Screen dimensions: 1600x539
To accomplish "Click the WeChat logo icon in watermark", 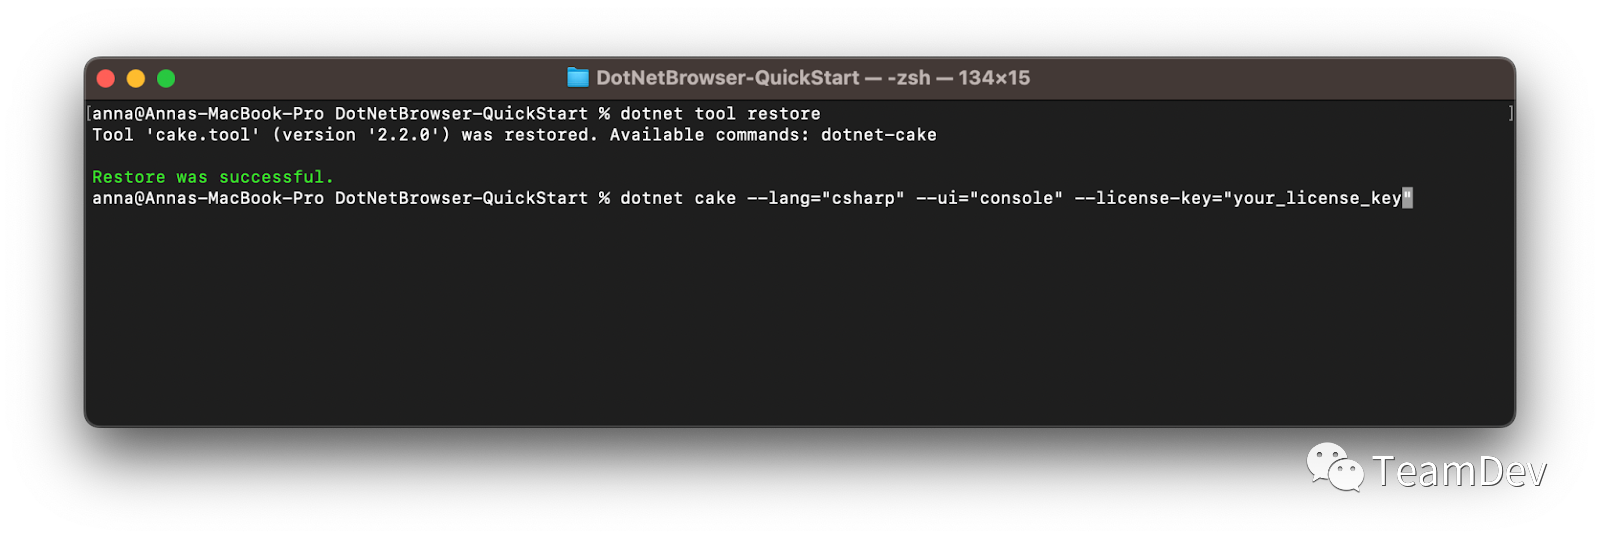I will 1335,467.
